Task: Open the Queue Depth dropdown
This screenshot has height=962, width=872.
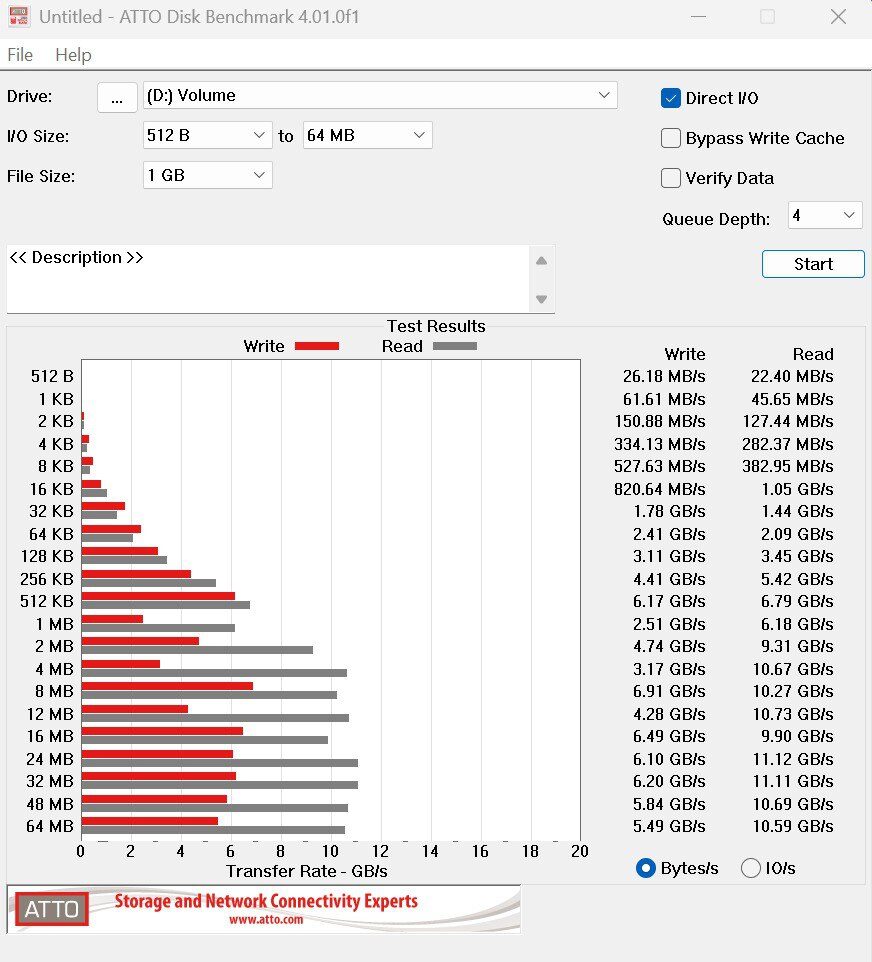Action: coord(825,215)
